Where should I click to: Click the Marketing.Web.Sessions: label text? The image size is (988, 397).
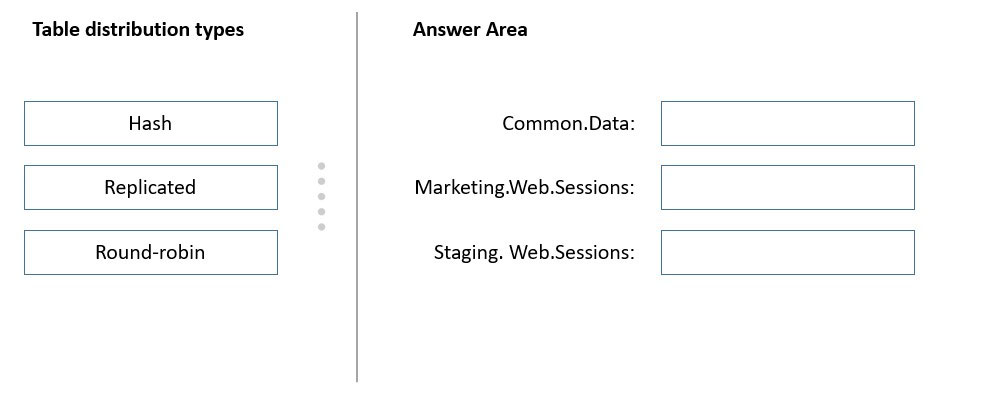(x=524, y=187)
